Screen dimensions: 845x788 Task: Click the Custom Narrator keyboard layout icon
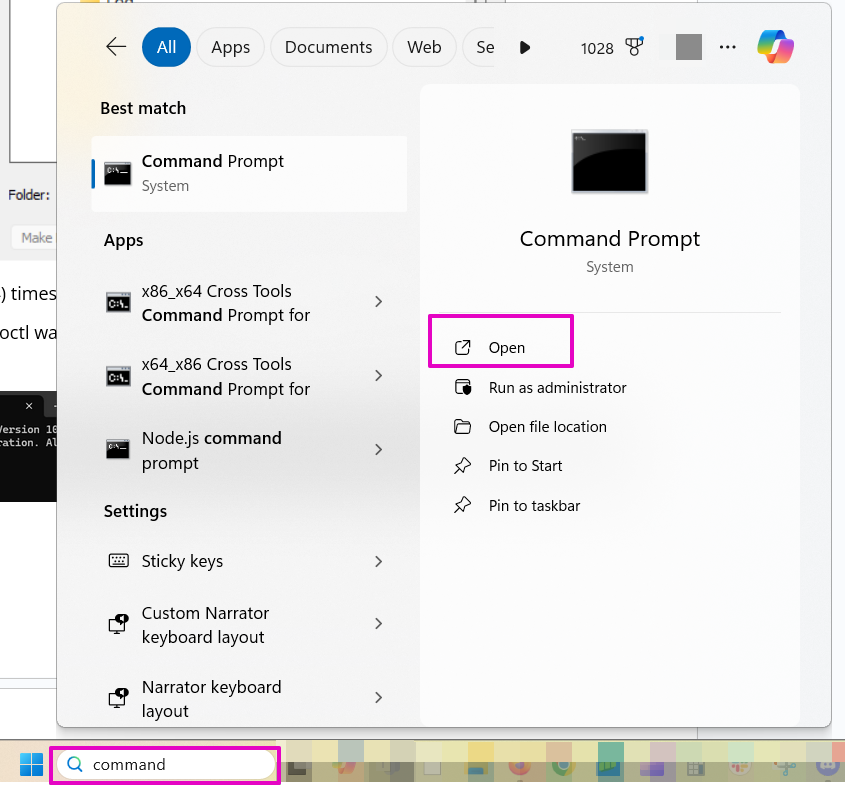point(119,624)
